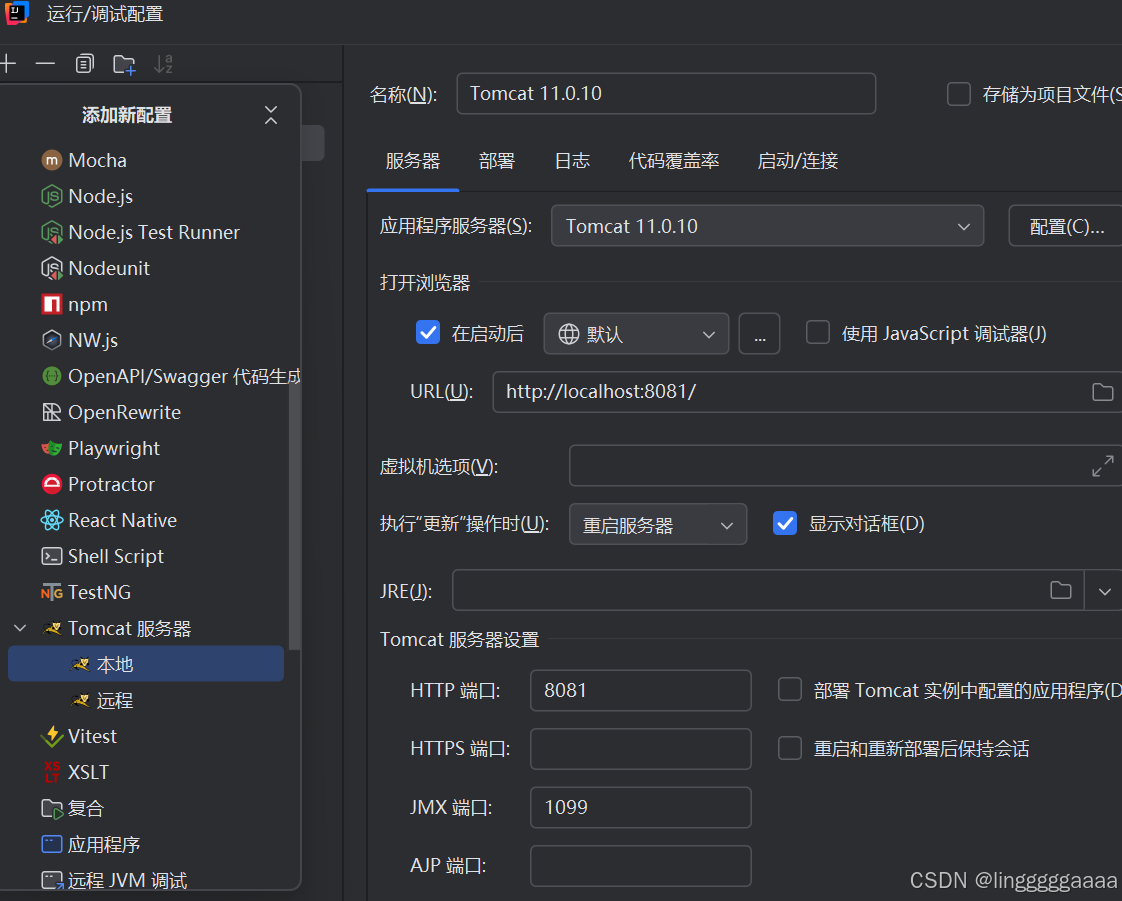Click the HTTPS 端口 field

[640, 749]
